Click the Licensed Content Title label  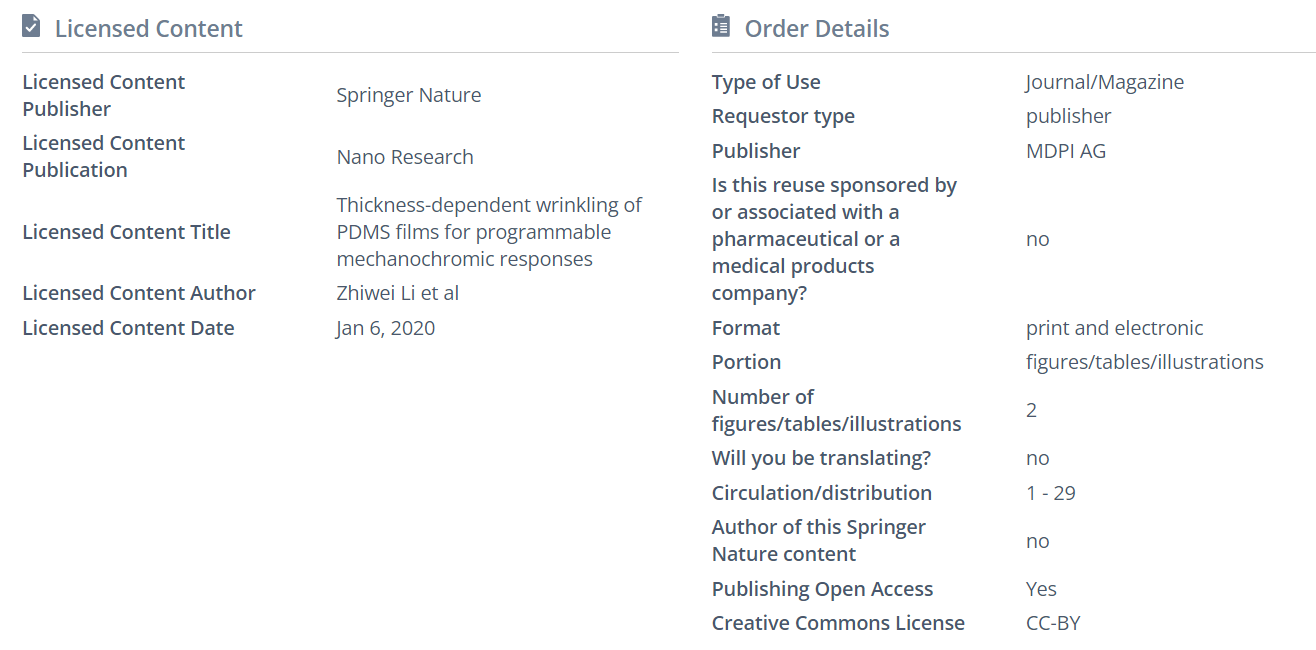coord(126,232)
